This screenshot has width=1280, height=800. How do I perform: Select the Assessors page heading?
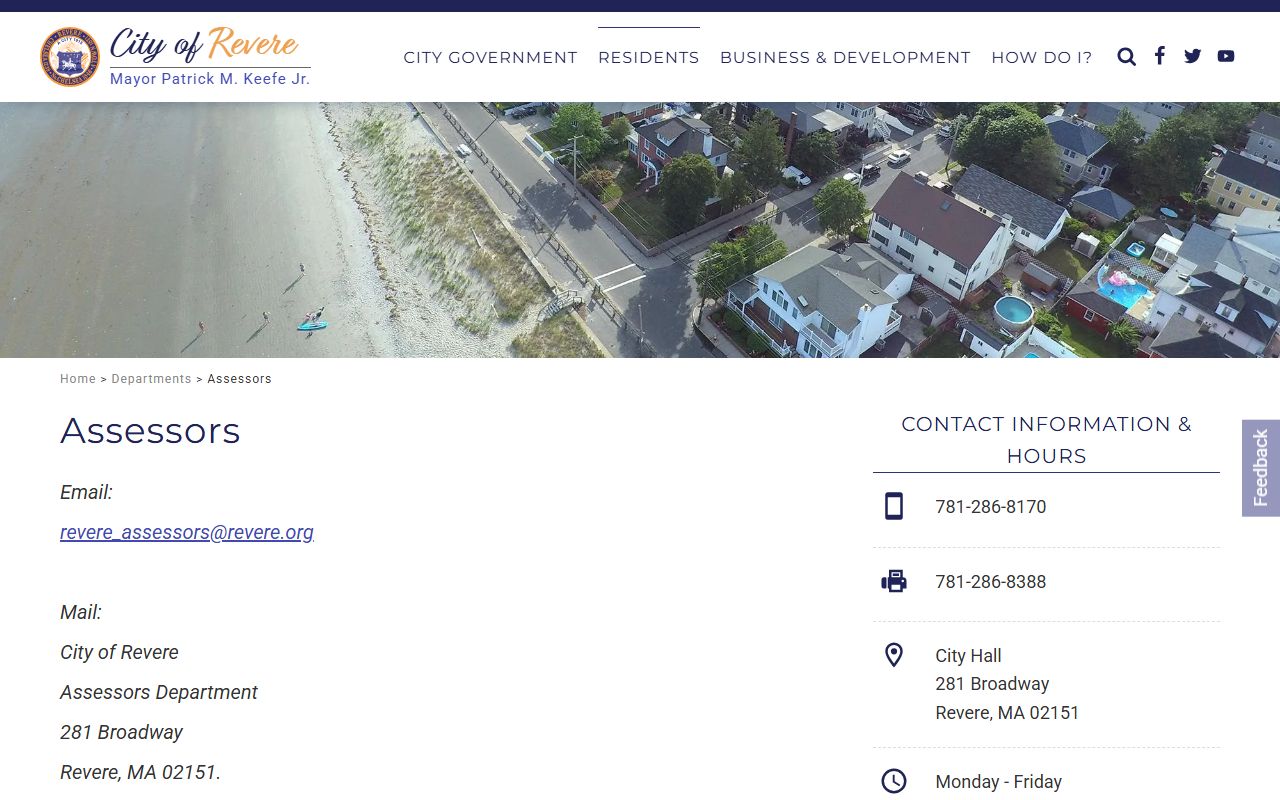150,431
